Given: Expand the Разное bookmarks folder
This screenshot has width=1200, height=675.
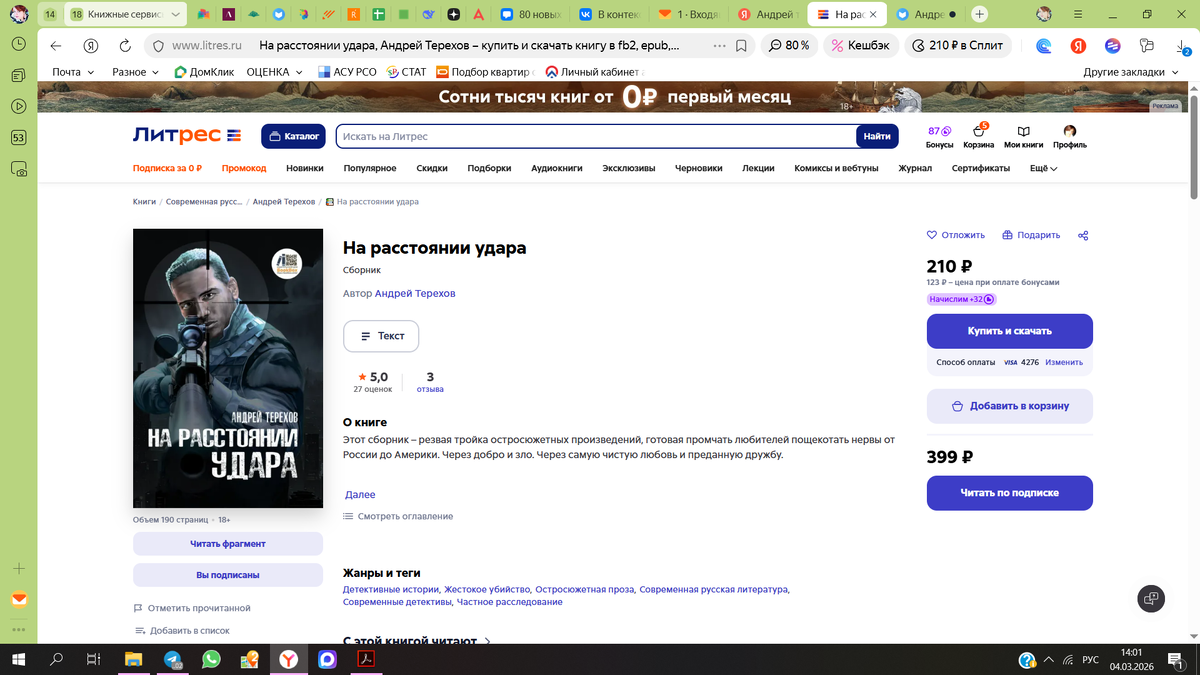Looking at the screenshot, I should coord(135,72).
